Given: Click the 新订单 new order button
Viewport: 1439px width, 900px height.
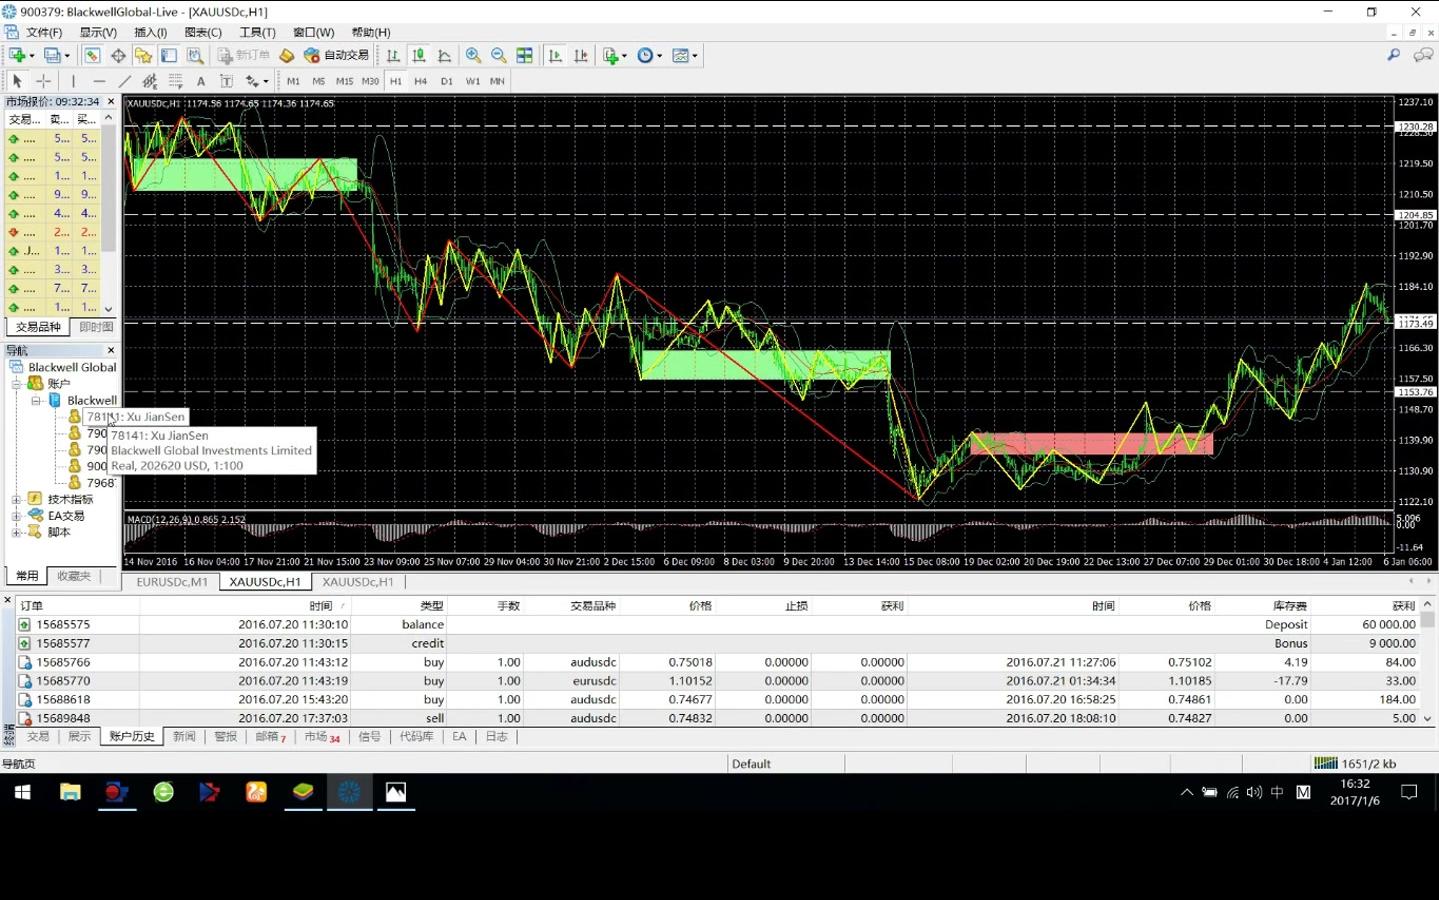Looking at the screenshot, I should click(243, 56).
